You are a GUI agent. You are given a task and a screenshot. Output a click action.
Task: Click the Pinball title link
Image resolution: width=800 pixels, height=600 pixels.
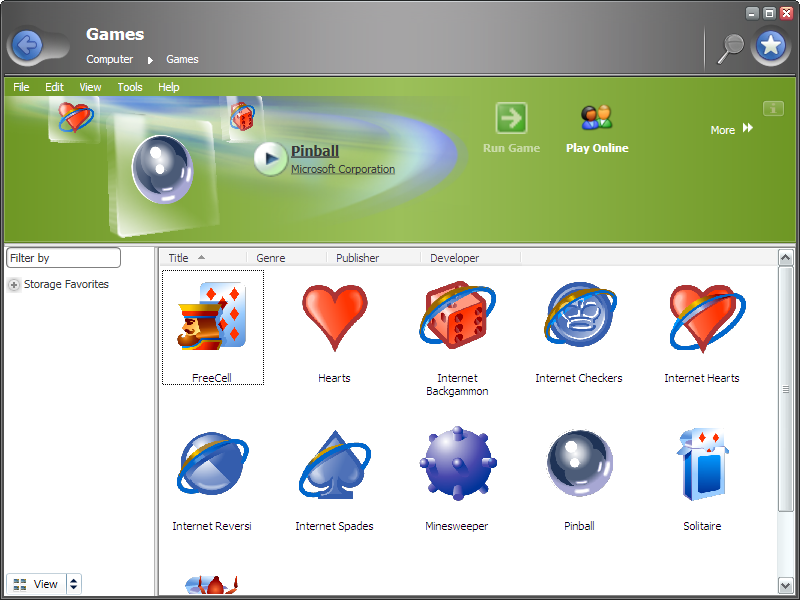point(315,151)
